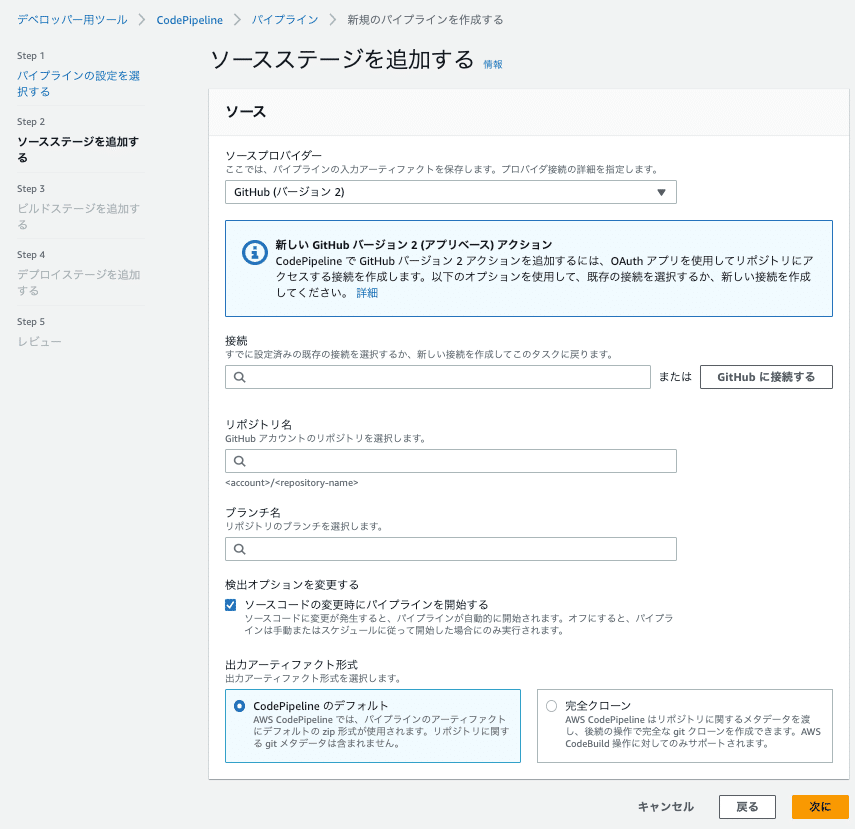Viewport: 855px width, 829px height.
Task: Click the キャンセル button
Action: coord(666,807)
